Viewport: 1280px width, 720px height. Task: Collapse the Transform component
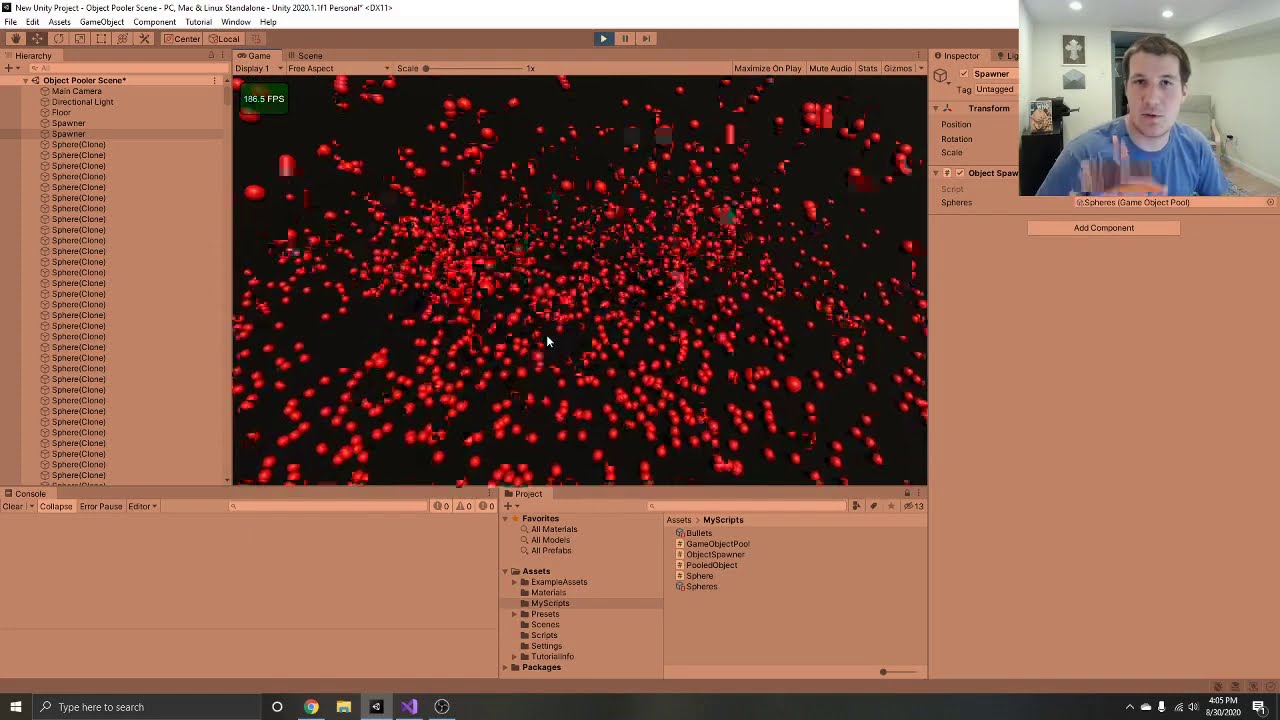coord(936,109)
